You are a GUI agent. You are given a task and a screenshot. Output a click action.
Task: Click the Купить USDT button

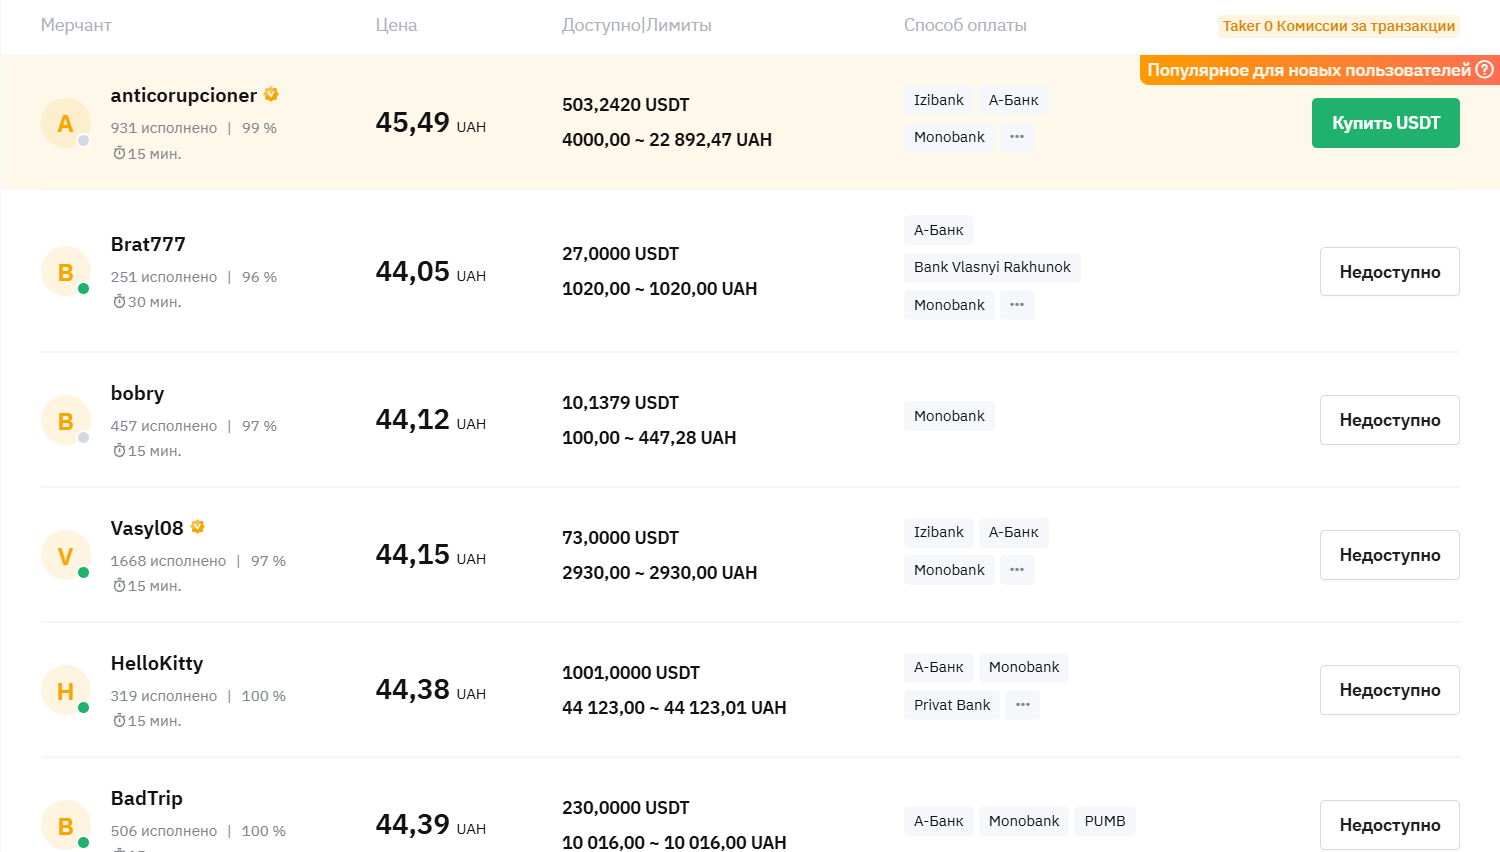(x=1386, y=123)
